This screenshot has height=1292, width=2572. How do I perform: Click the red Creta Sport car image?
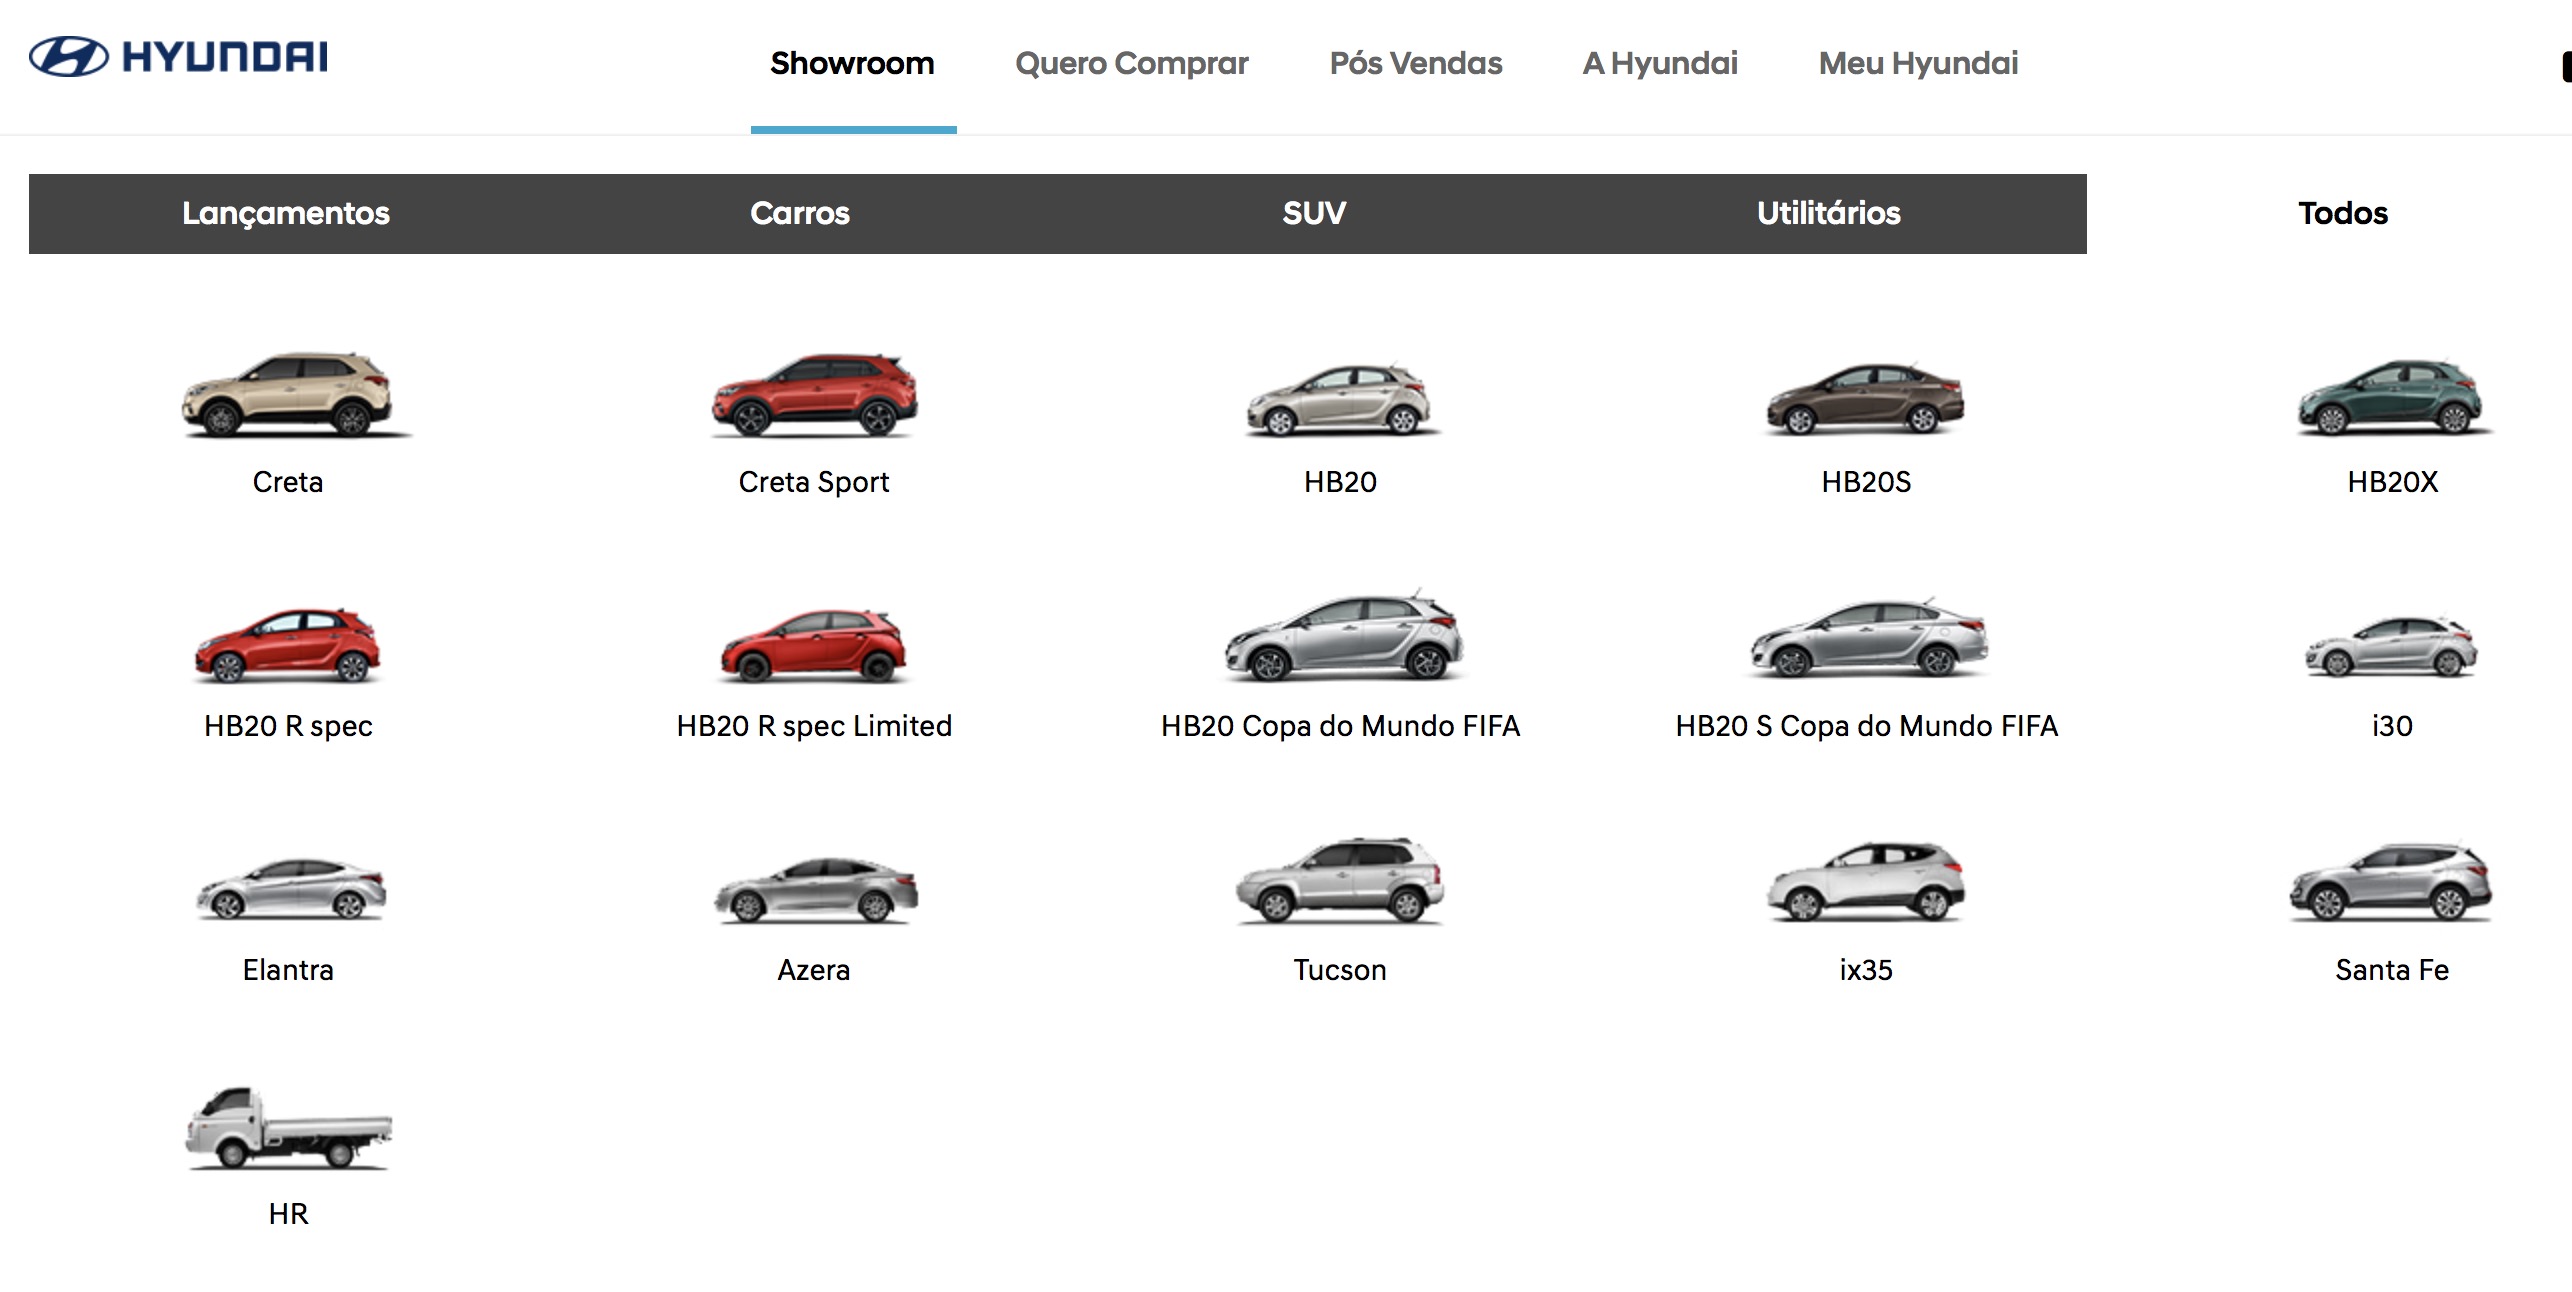pos(814,395)
